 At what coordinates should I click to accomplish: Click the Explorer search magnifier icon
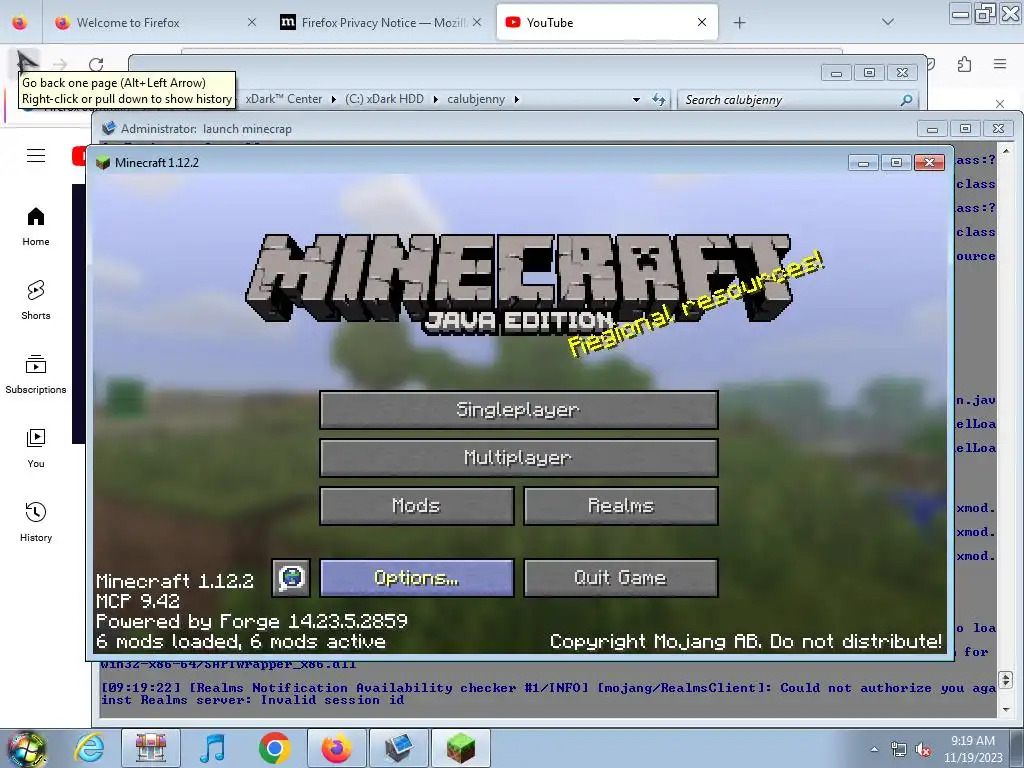906,100
